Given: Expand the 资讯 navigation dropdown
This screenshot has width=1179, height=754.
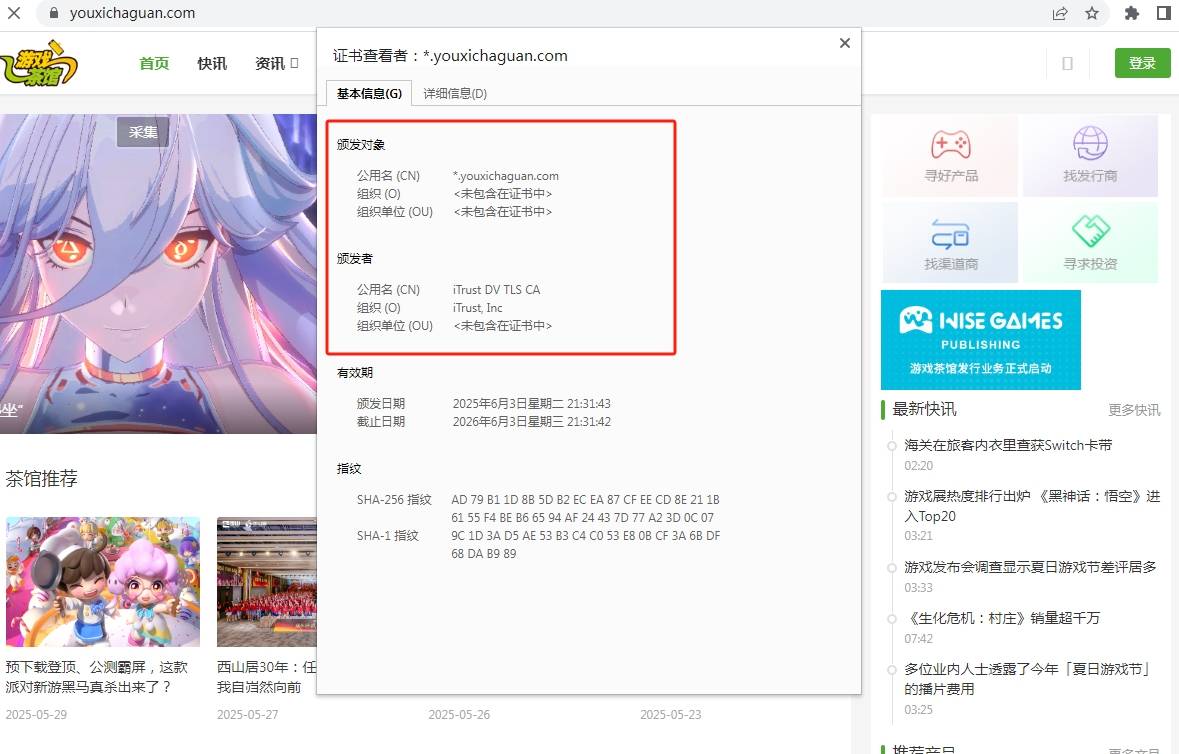Looking at the screenshot, I should (x=277, y=63).
